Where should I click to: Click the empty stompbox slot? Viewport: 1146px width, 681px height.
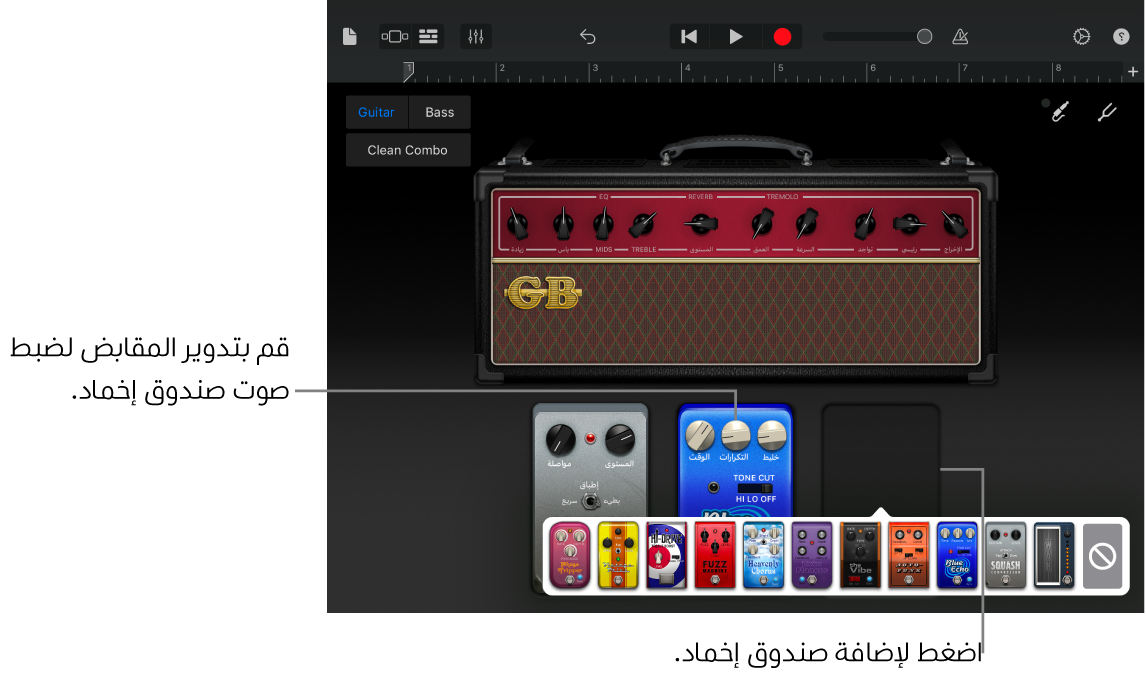[881, 460]
